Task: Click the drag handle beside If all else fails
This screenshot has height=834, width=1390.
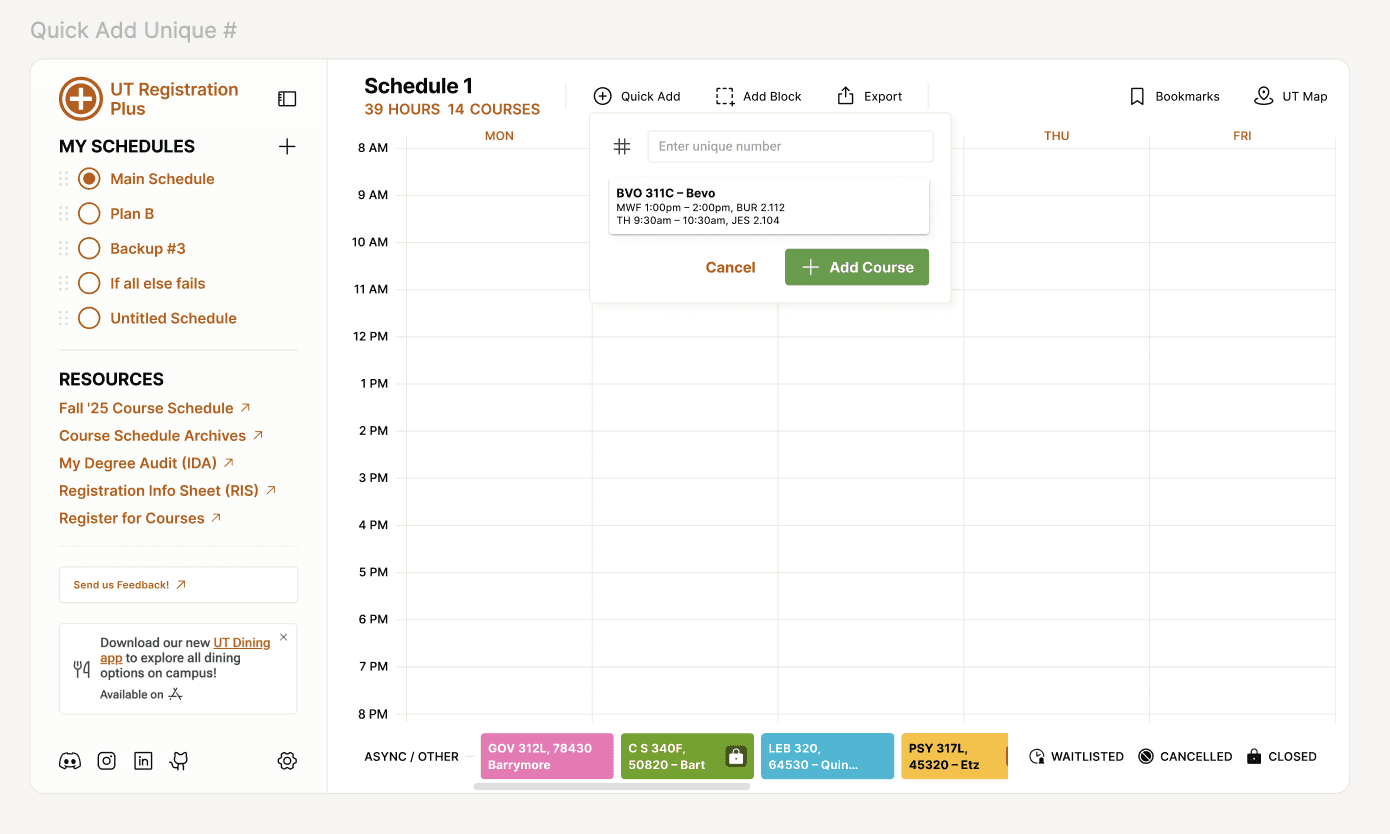Action: tap(64, 284)
